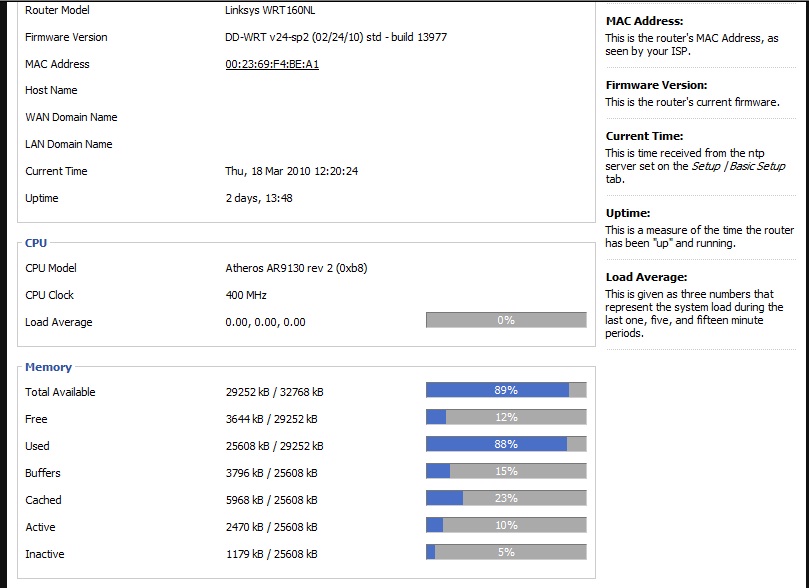Click the Free memory 12% bar

click(506, 418)
